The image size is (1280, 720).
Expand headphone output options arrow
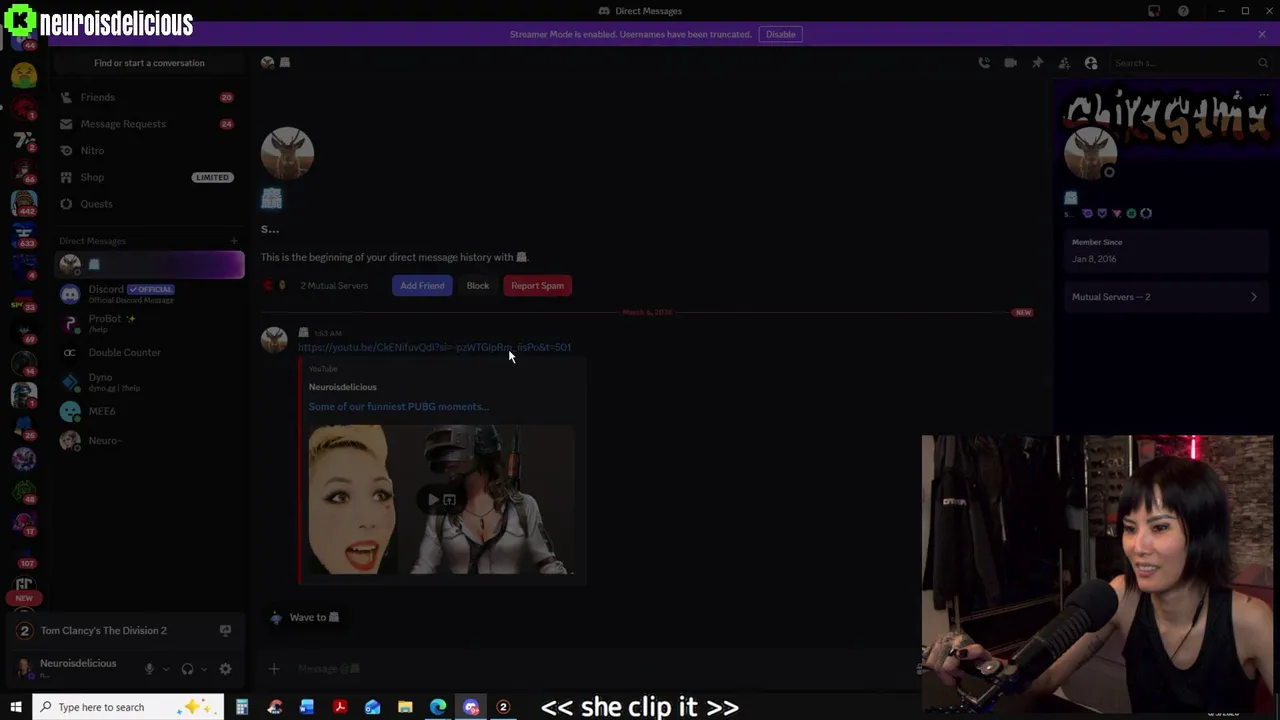click(203, 669)
